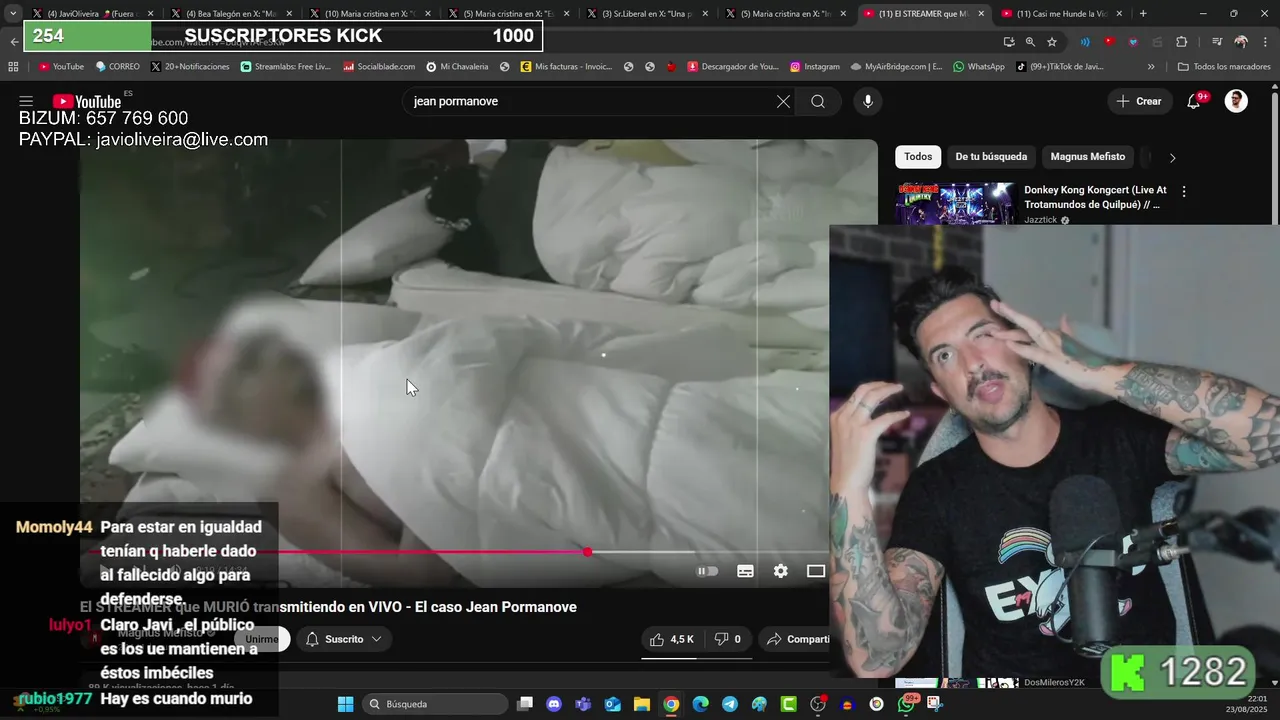Open video settings gear
Screen dimensions: 1280x720
[781, 571]
